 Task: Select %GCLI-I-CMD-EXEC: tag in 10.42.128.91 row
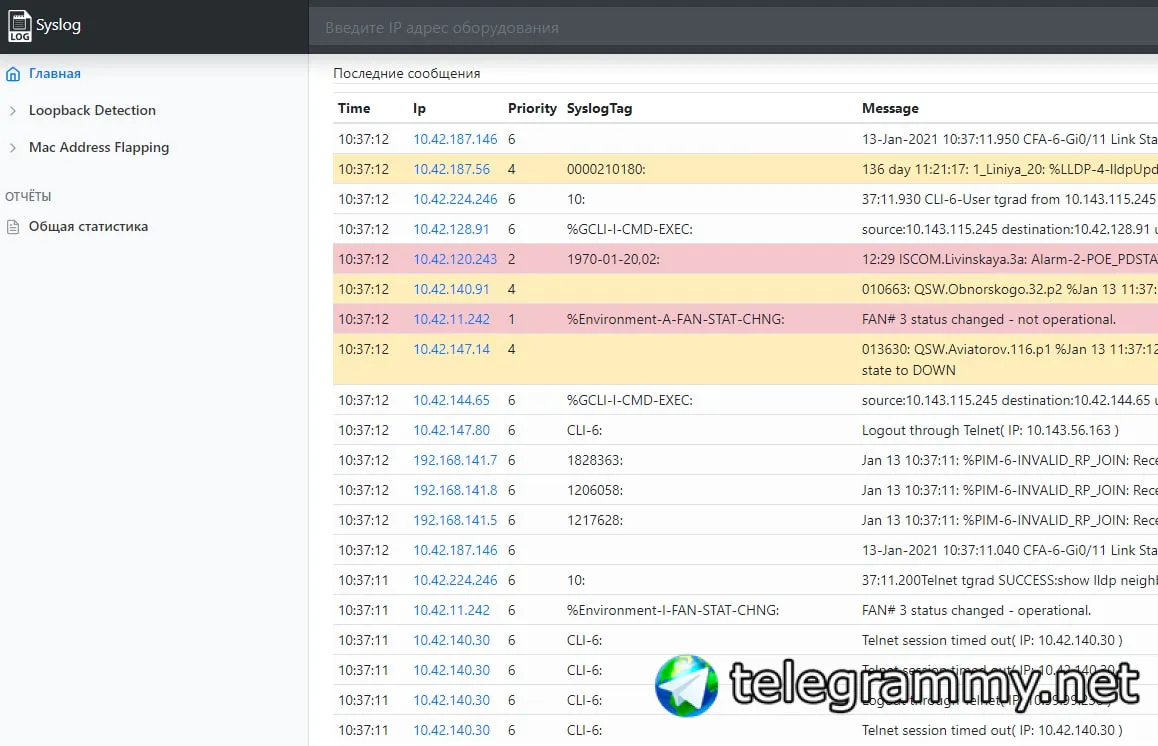pos(629,229)
